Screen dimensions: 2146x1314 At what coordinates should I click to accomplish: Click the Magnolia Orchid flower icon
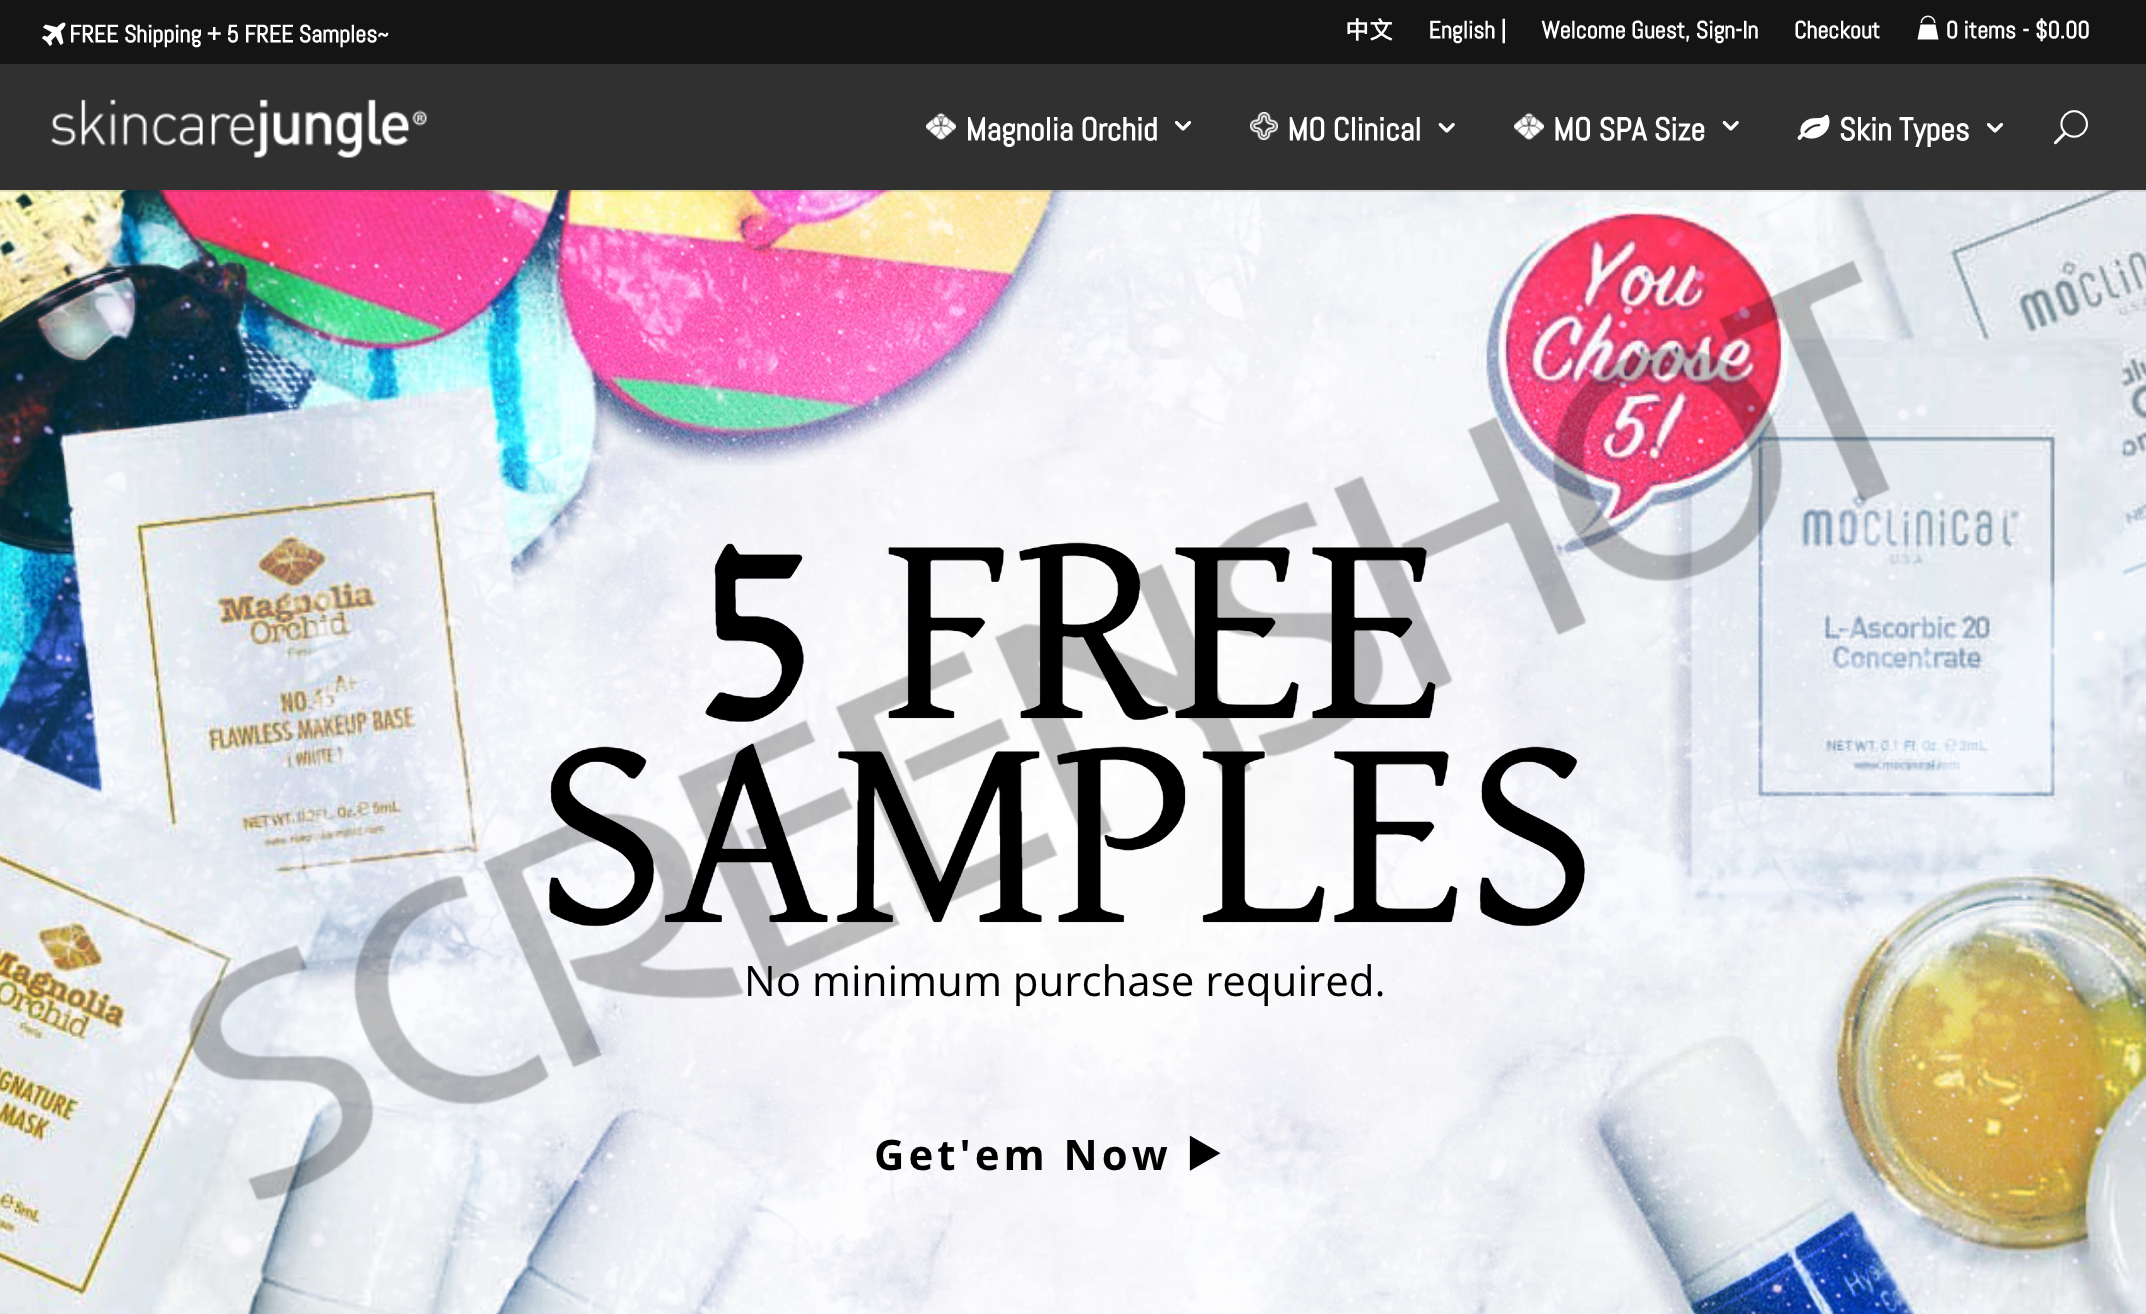tap(940, 128)
